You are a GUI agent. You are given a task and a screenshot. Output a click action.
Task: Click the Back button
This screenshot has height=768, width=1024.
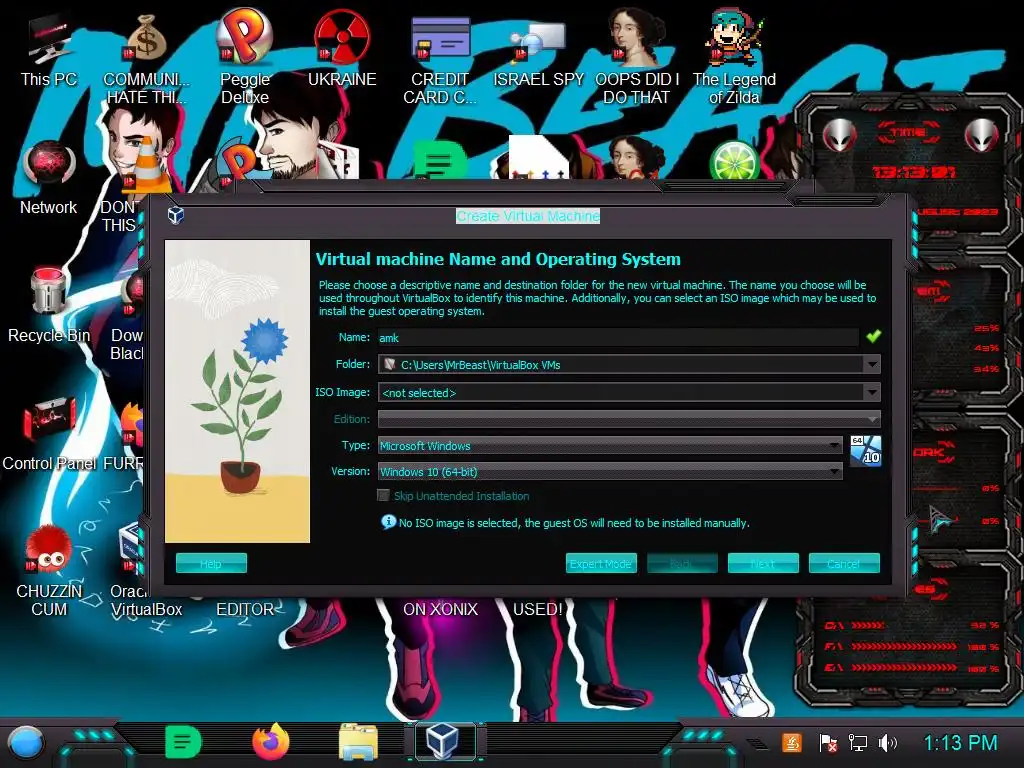pyautogui.click(x=682, y=563)
